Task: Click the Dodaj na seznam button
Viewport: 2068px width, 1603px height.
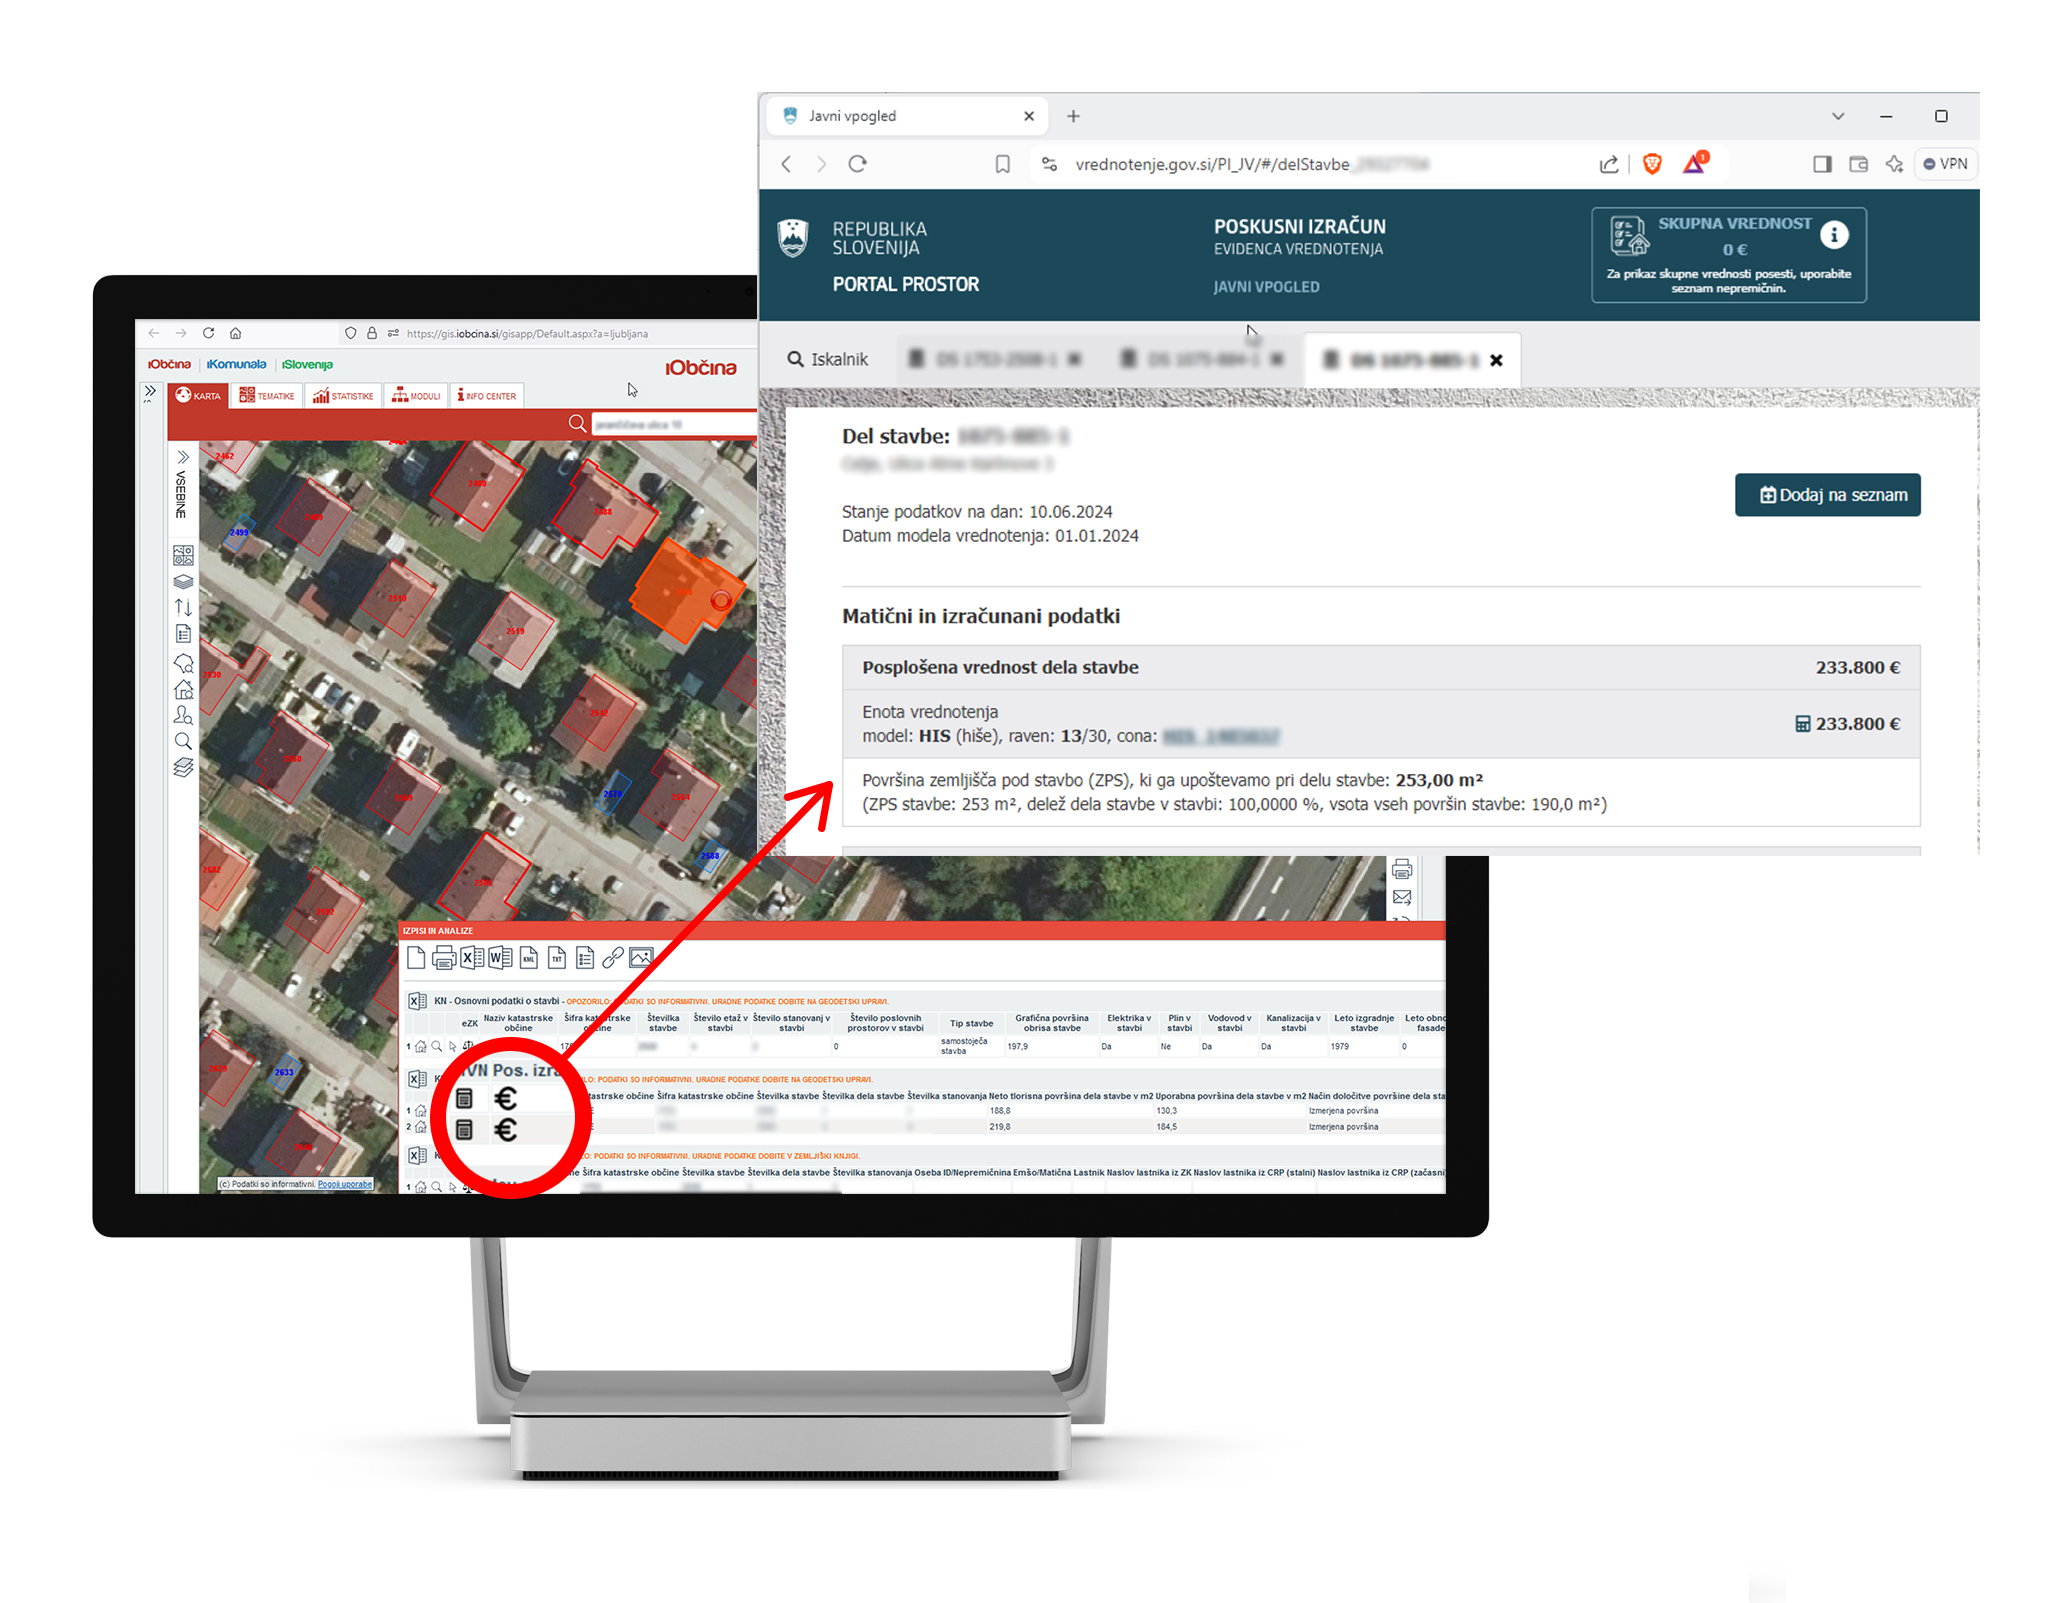Action: (x=1827, y=495)
